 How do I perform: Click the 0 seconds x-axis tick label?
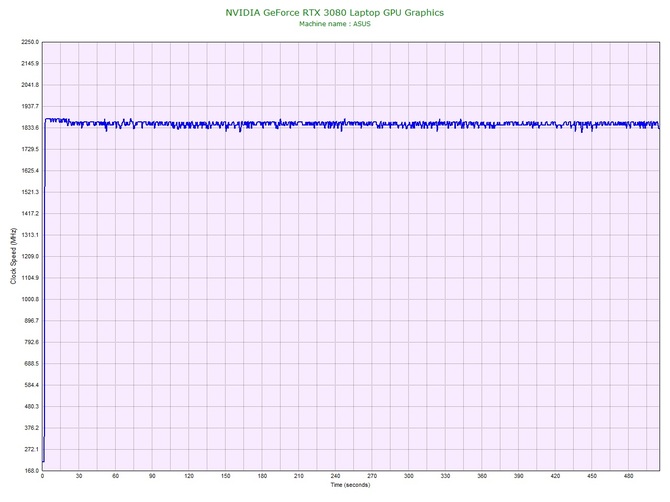[x=42, y=476]
